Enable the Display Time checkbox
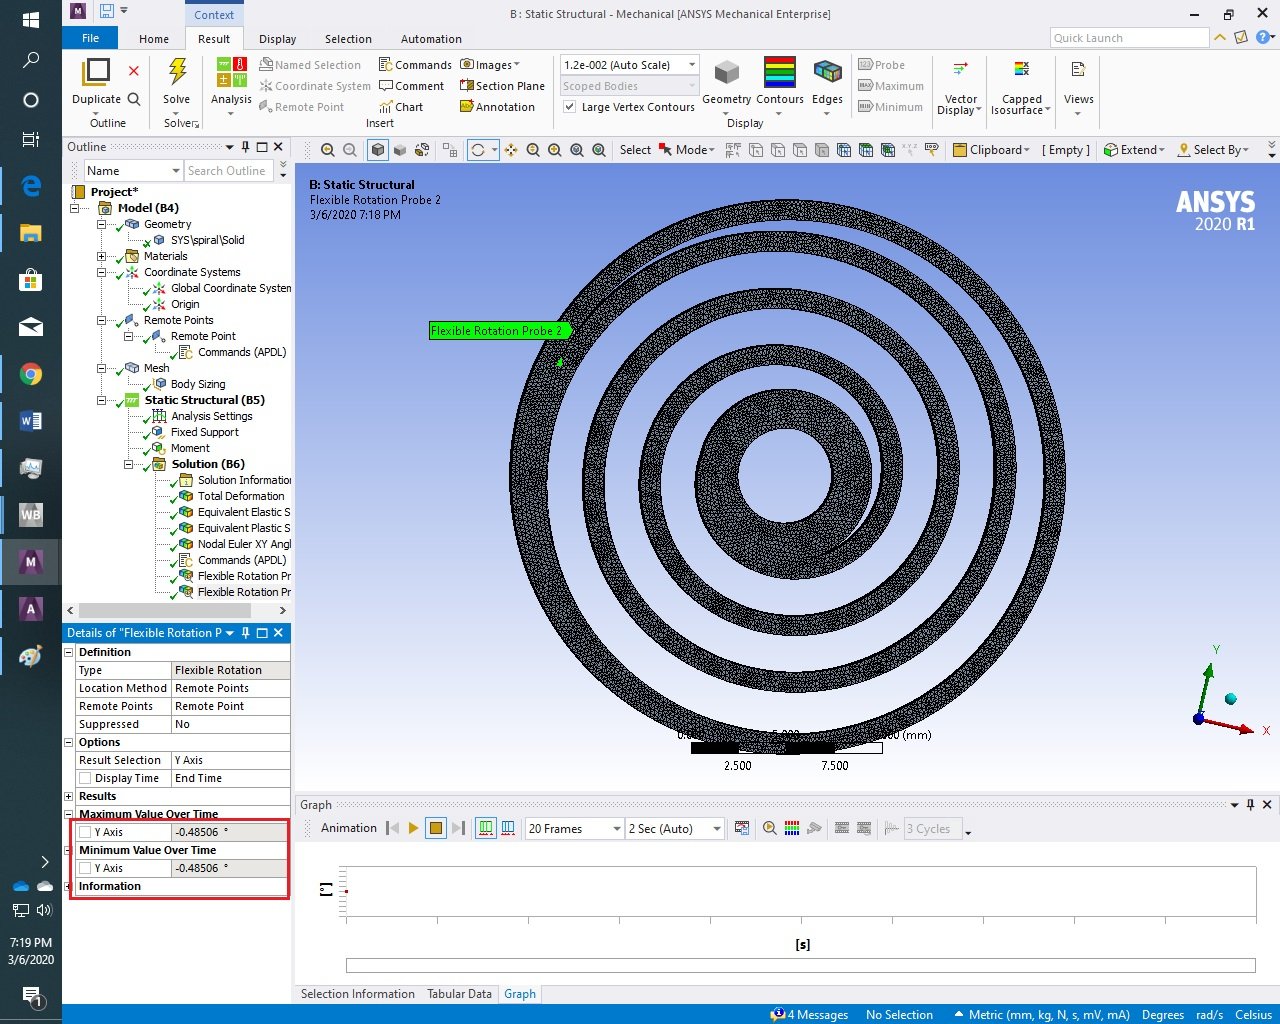This screenshot has width=1280, height=1024. (x=85, y=778)
